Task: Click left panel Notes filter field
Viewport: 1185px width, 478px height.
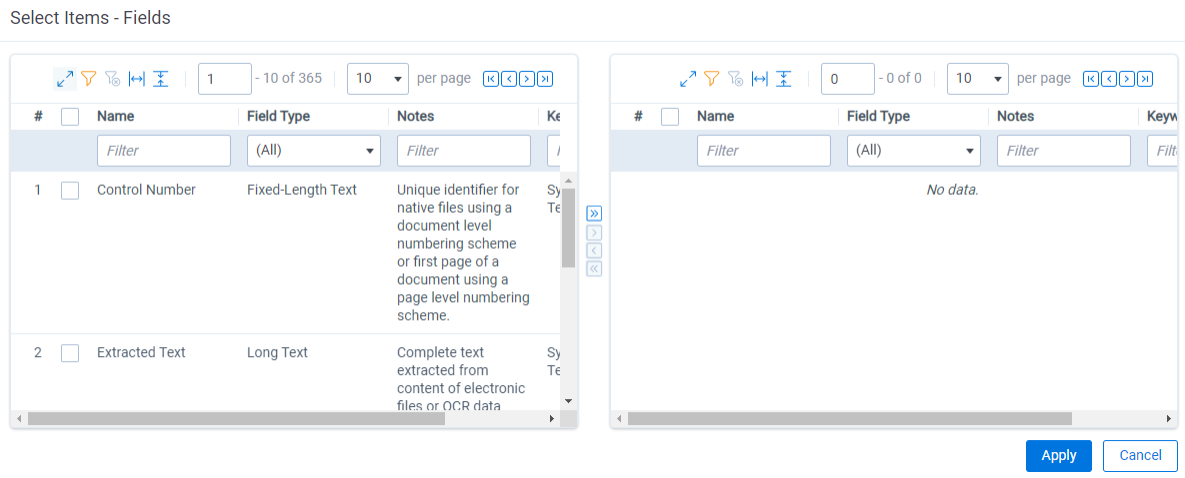Action: [464, 151]
